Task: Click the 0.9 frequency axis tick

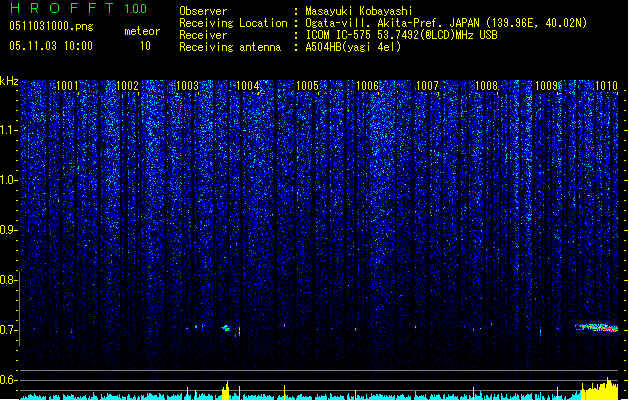Action: point(8,230)
